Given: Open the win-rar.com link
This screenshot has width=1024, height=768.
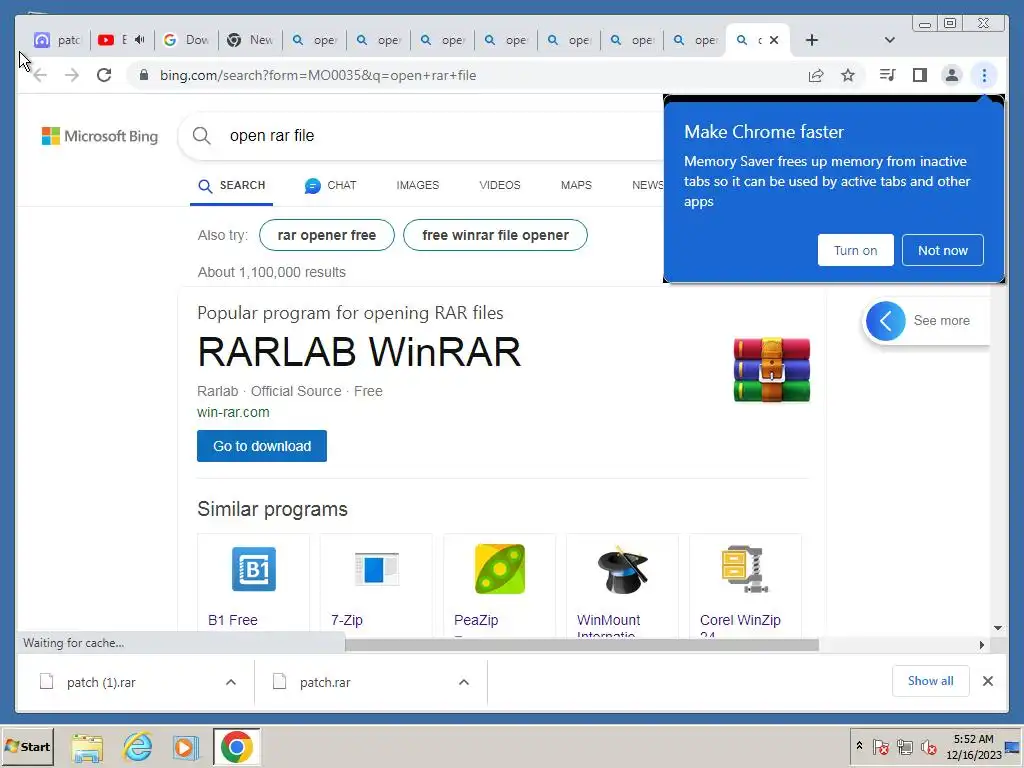Looking at the screenshot, I should (x=233, y=412).
